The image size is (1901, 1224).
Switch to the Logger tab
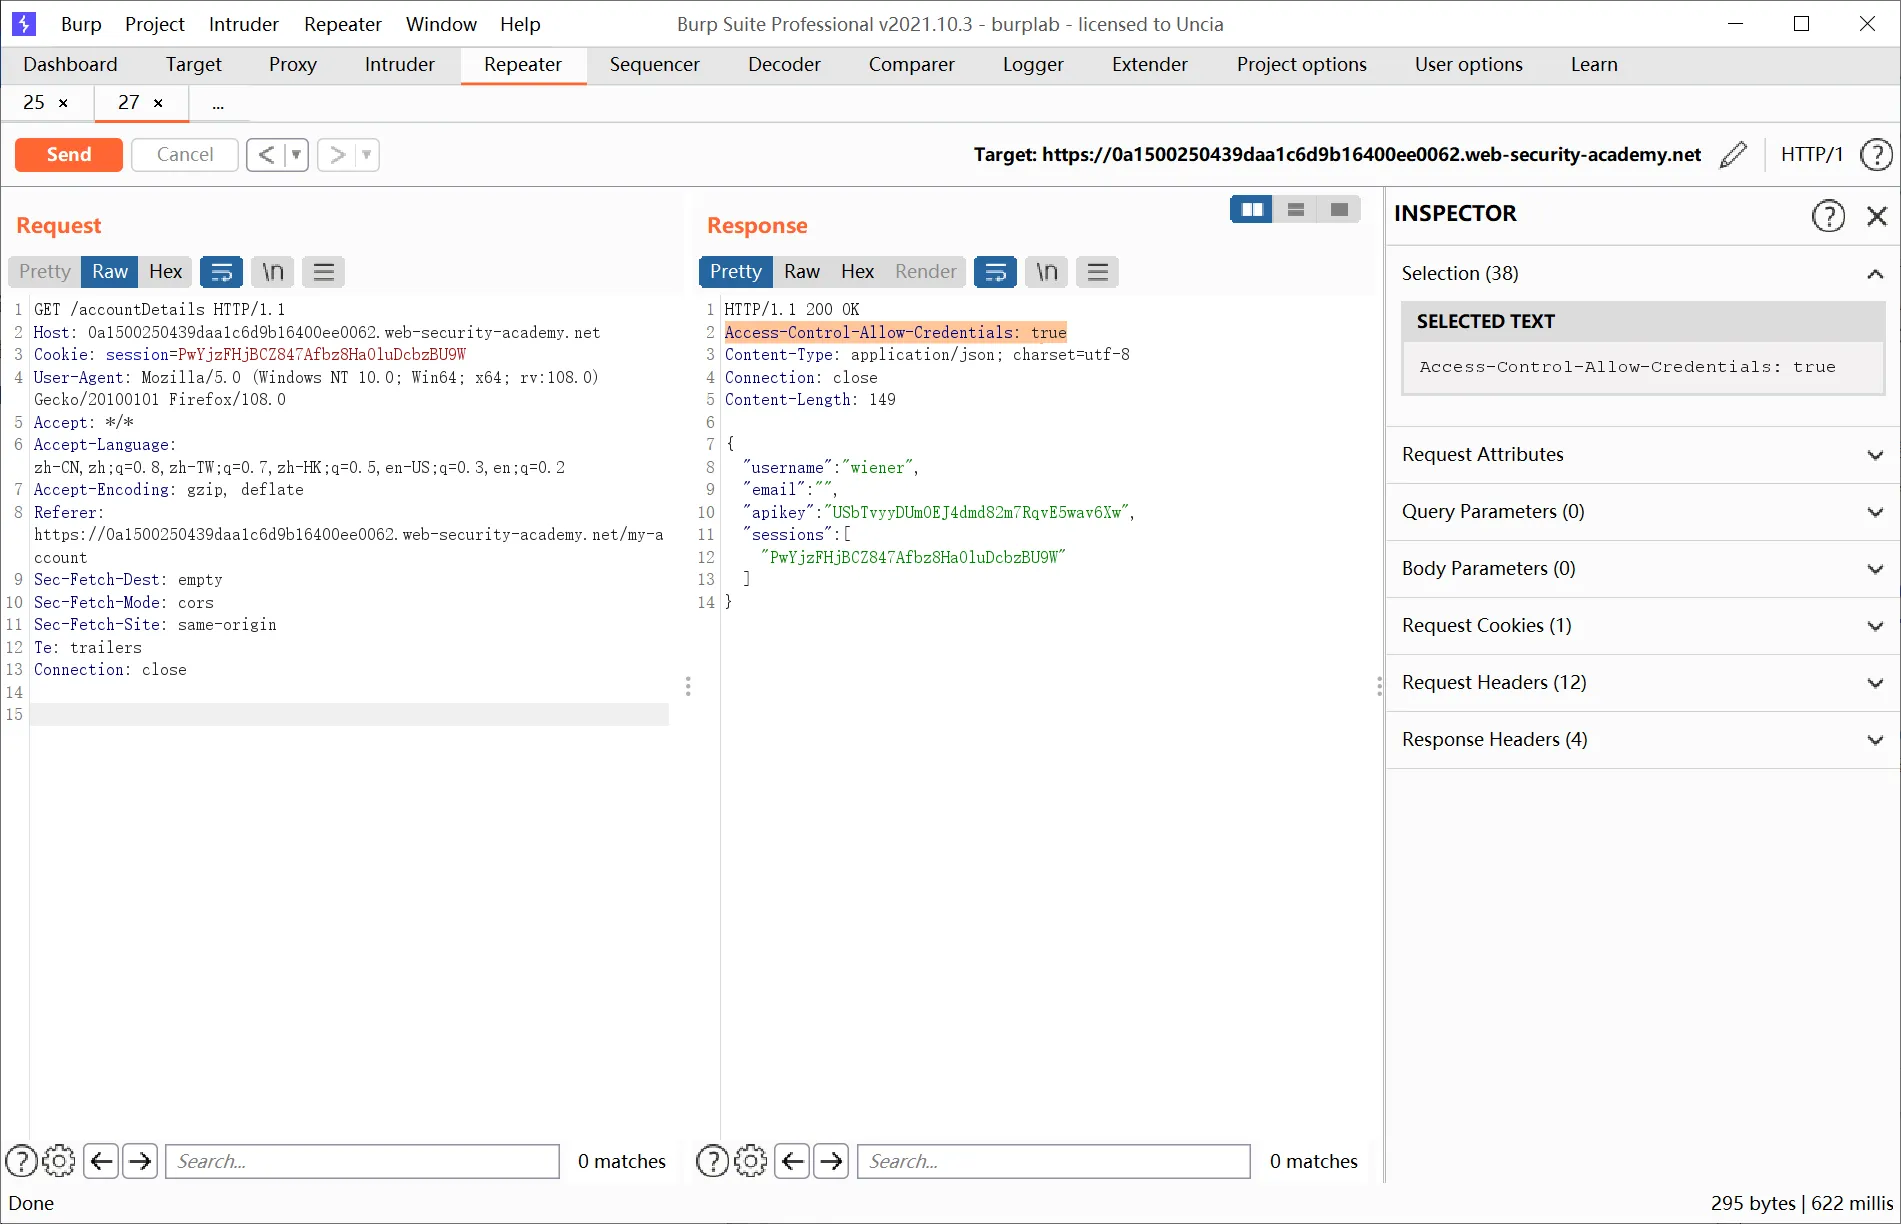[1033, 64]
